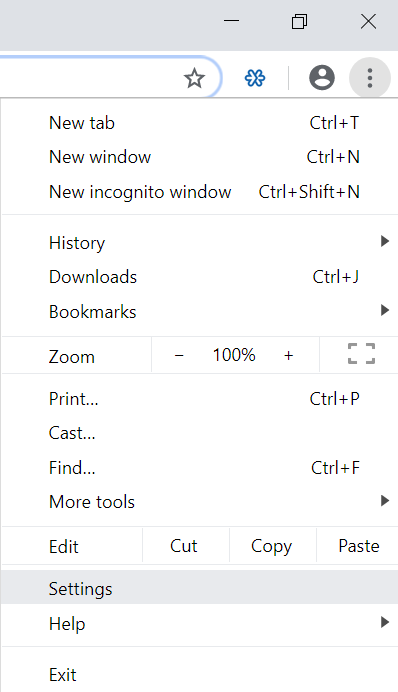The image size is (398, 692).
Task: Increase zoom with the plus button
Action: coord(288,355)
